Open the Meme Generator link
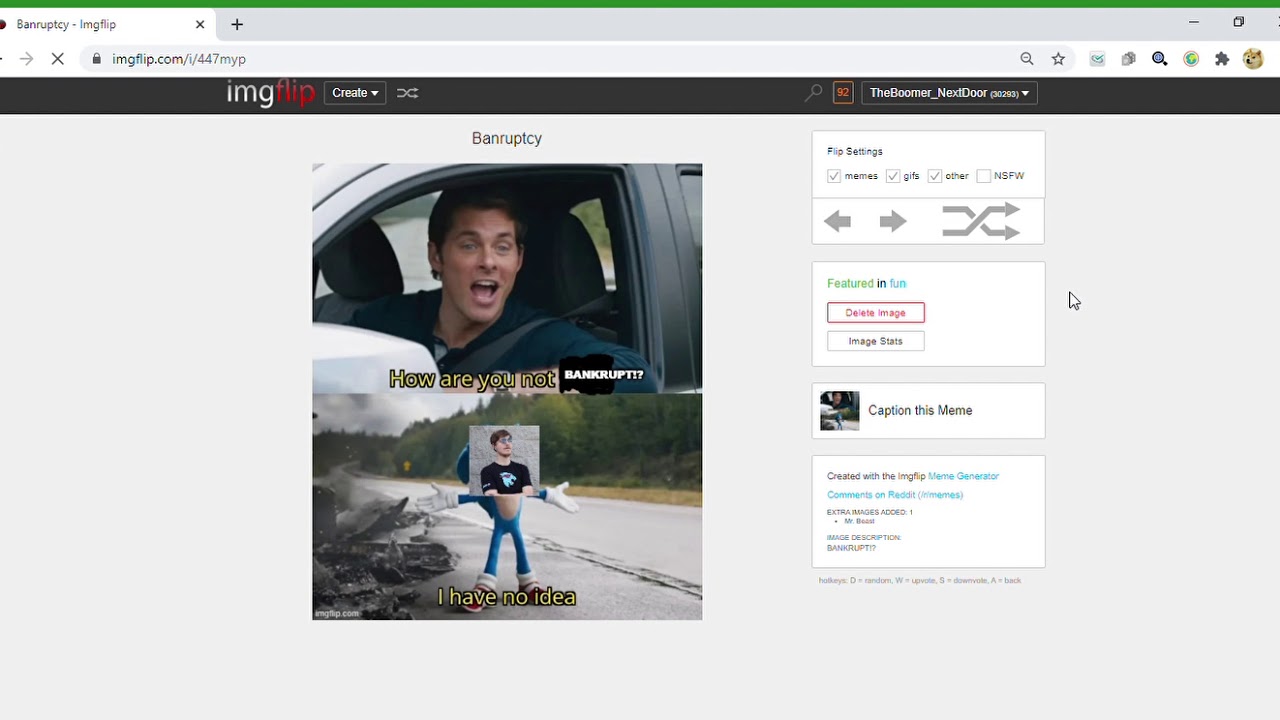The image size is (1280, 720). click(963, 476)
